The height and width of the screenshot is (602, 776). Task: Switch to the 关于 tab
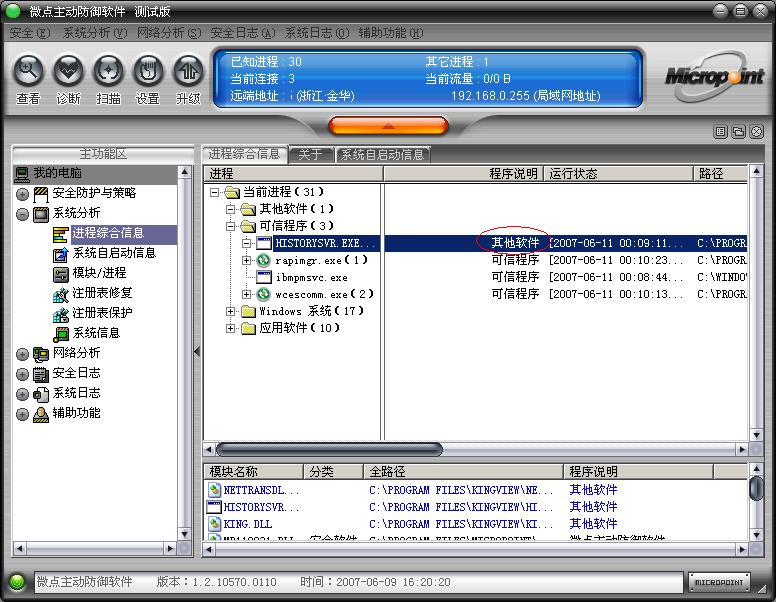[x=311, y=154]
